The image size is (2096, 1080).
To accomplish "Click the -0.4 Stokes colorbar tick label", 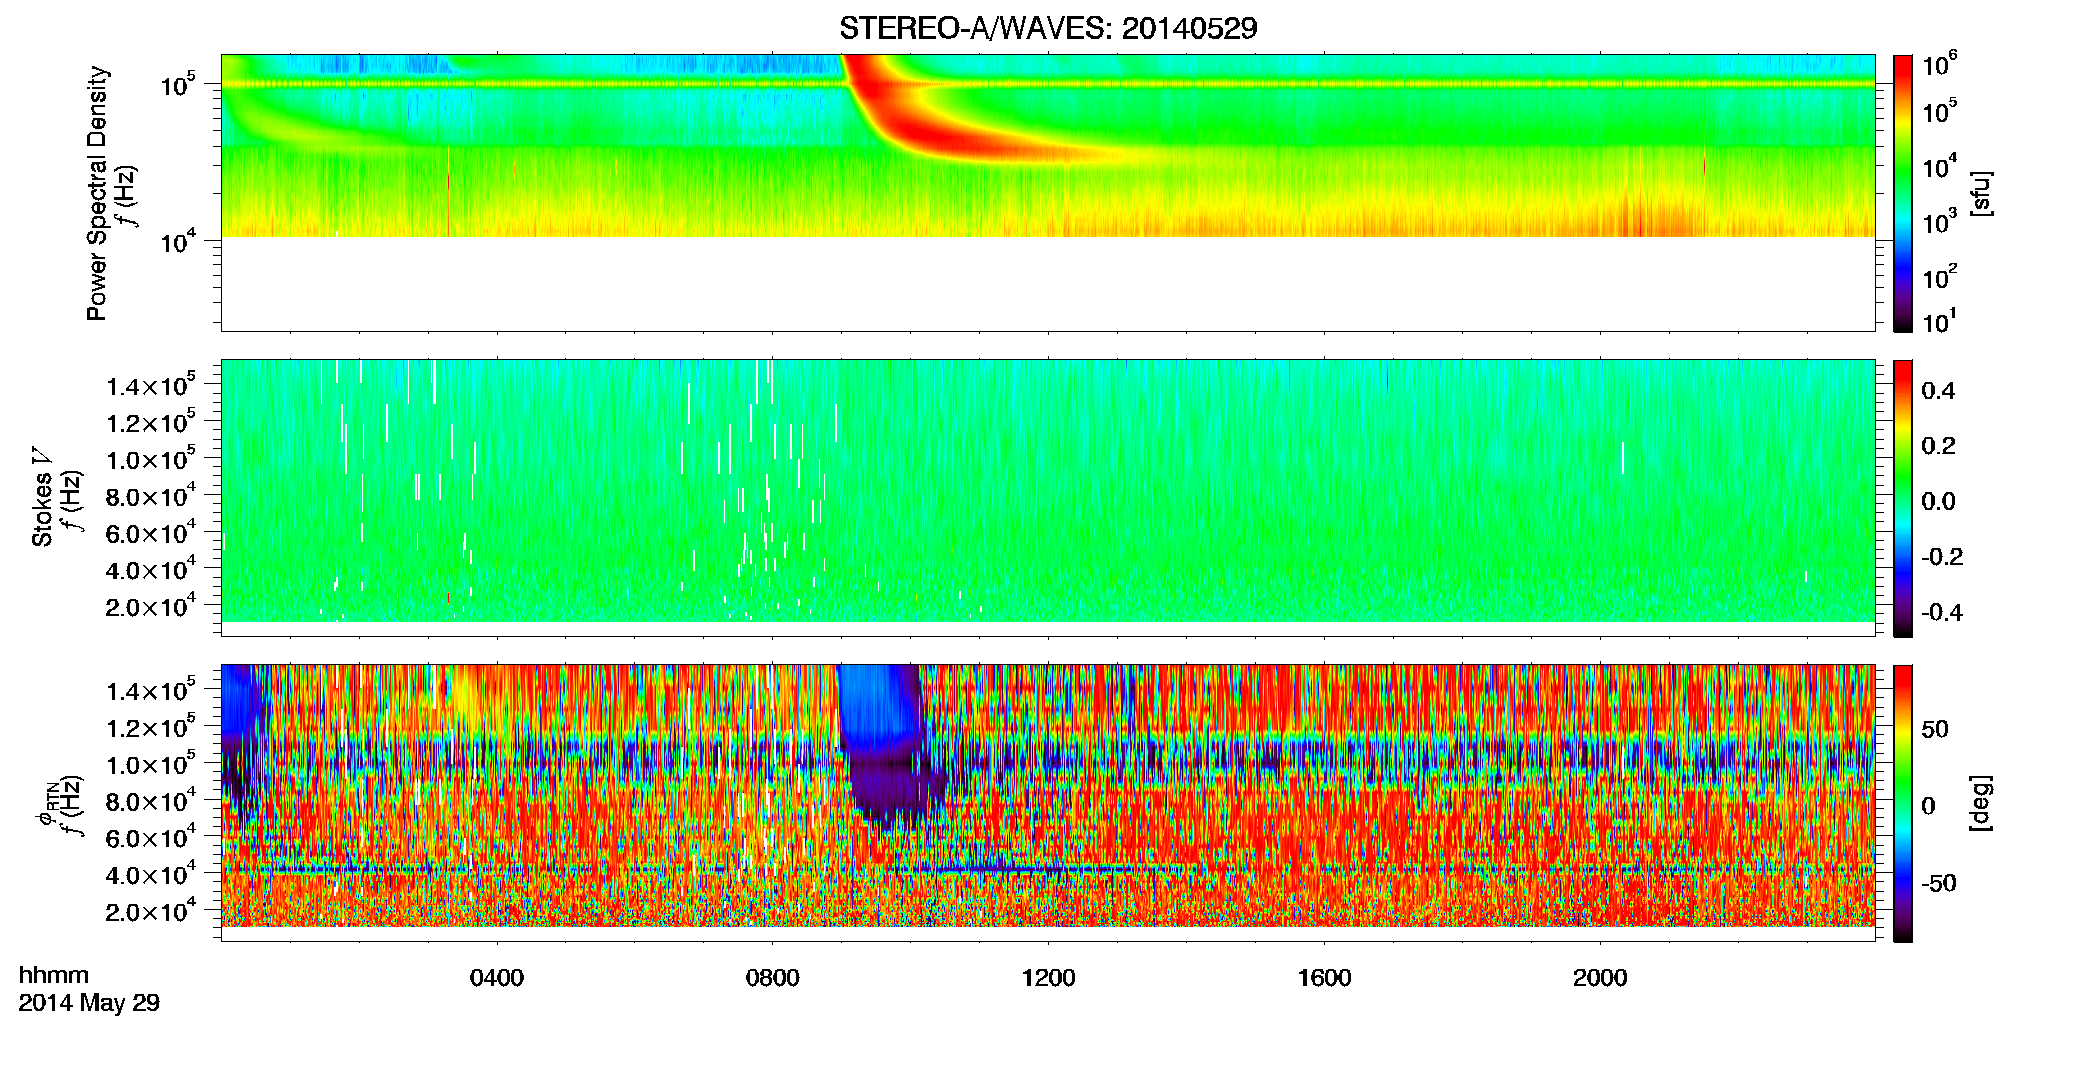I will coord(1942,612).
